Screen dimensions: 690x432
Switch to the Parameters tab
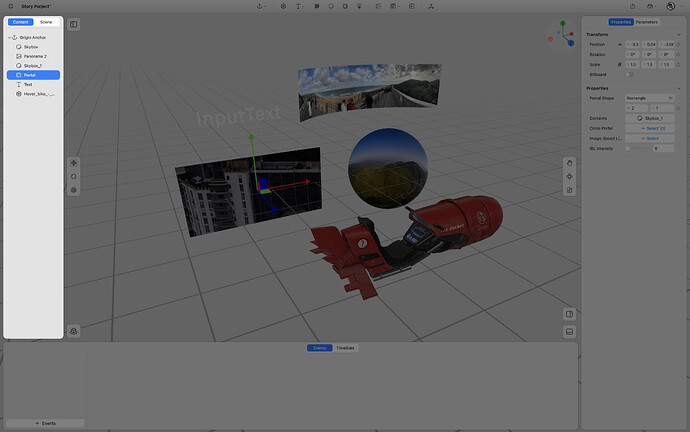pos(647,21)
